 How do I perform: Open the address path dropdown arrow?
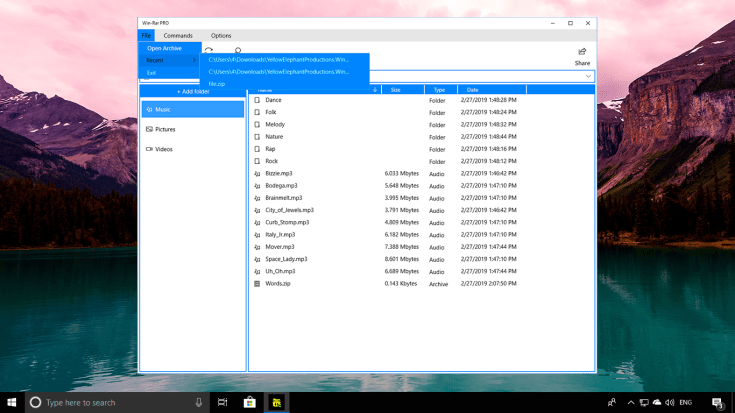point(588,76)
